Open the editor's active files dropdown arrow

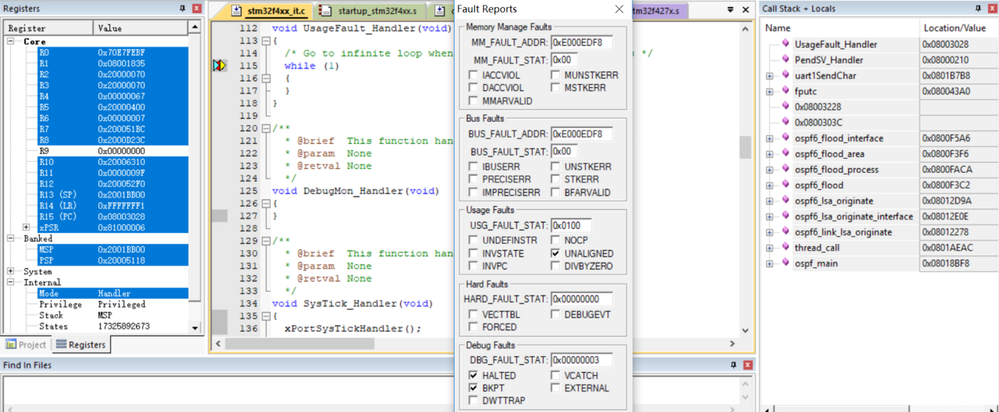pyautogui.click(x=731, y=10)
